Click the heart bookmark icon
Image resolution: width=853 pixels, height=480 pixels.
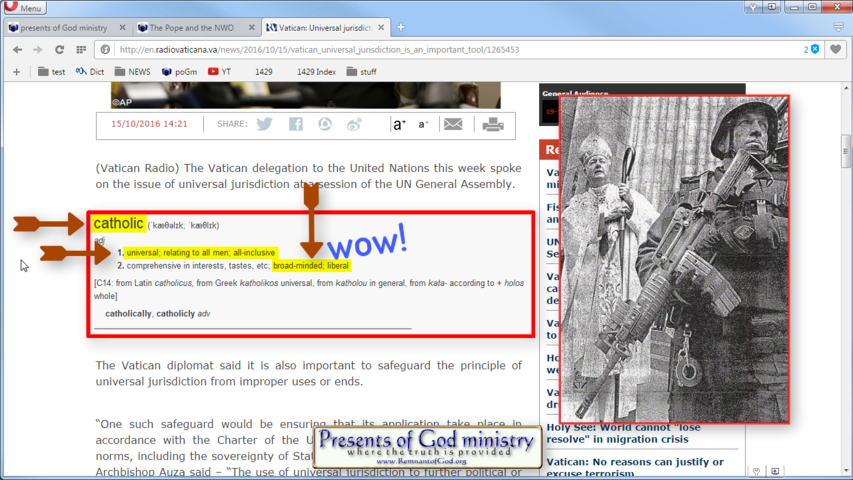(835, 49)
